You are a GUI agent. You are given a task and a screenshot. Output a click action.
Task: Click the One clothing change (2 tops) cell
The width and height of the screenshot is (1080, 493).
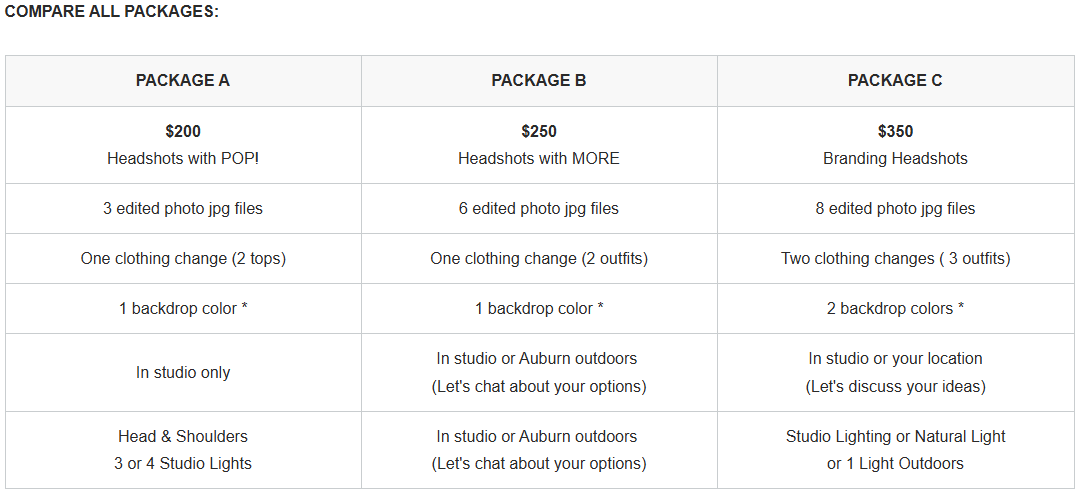[183, 258]
